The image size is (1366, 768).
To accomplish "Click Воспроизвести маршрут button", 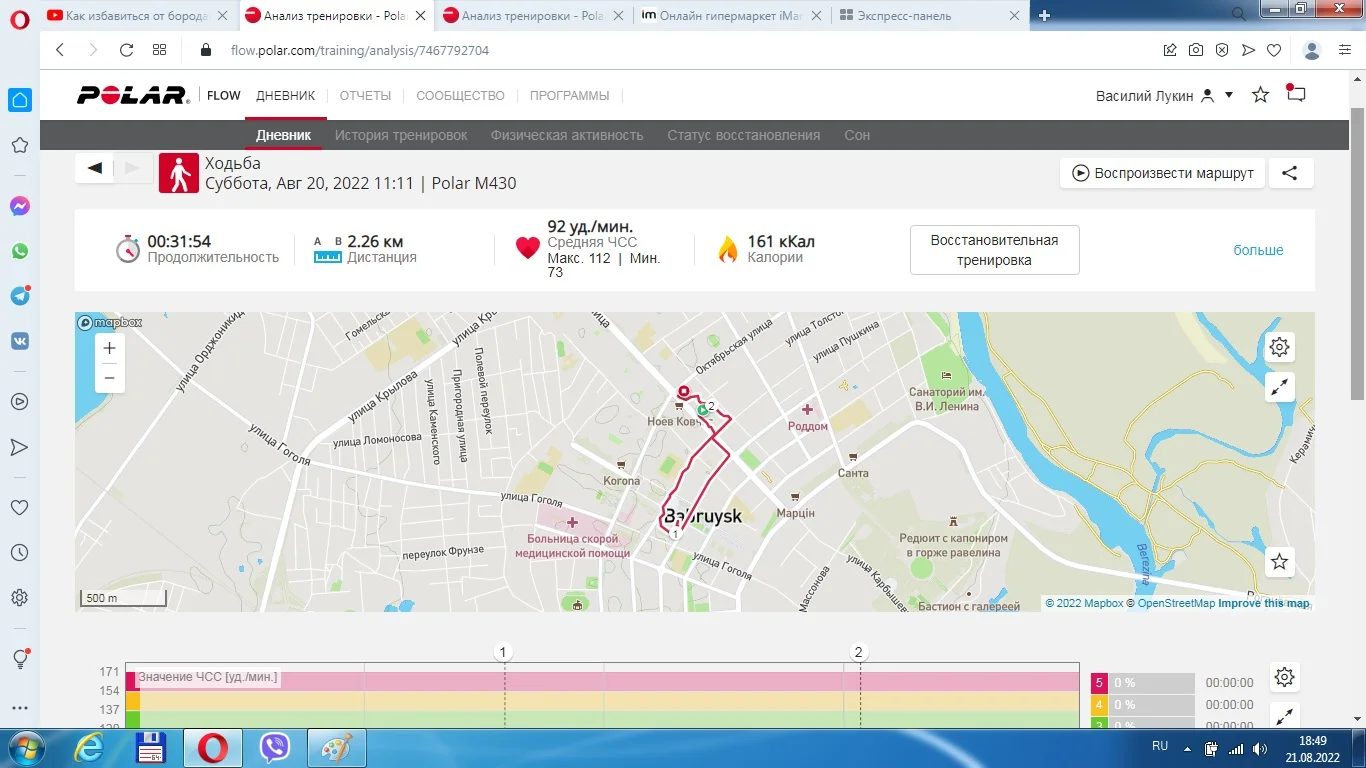I will (1163, 173).
